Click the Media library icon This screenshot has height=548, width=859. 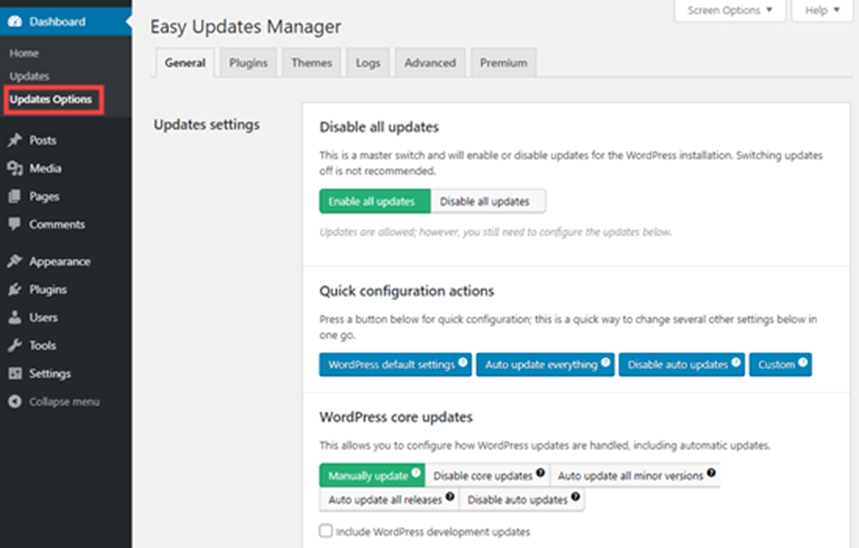pos(15,168)
